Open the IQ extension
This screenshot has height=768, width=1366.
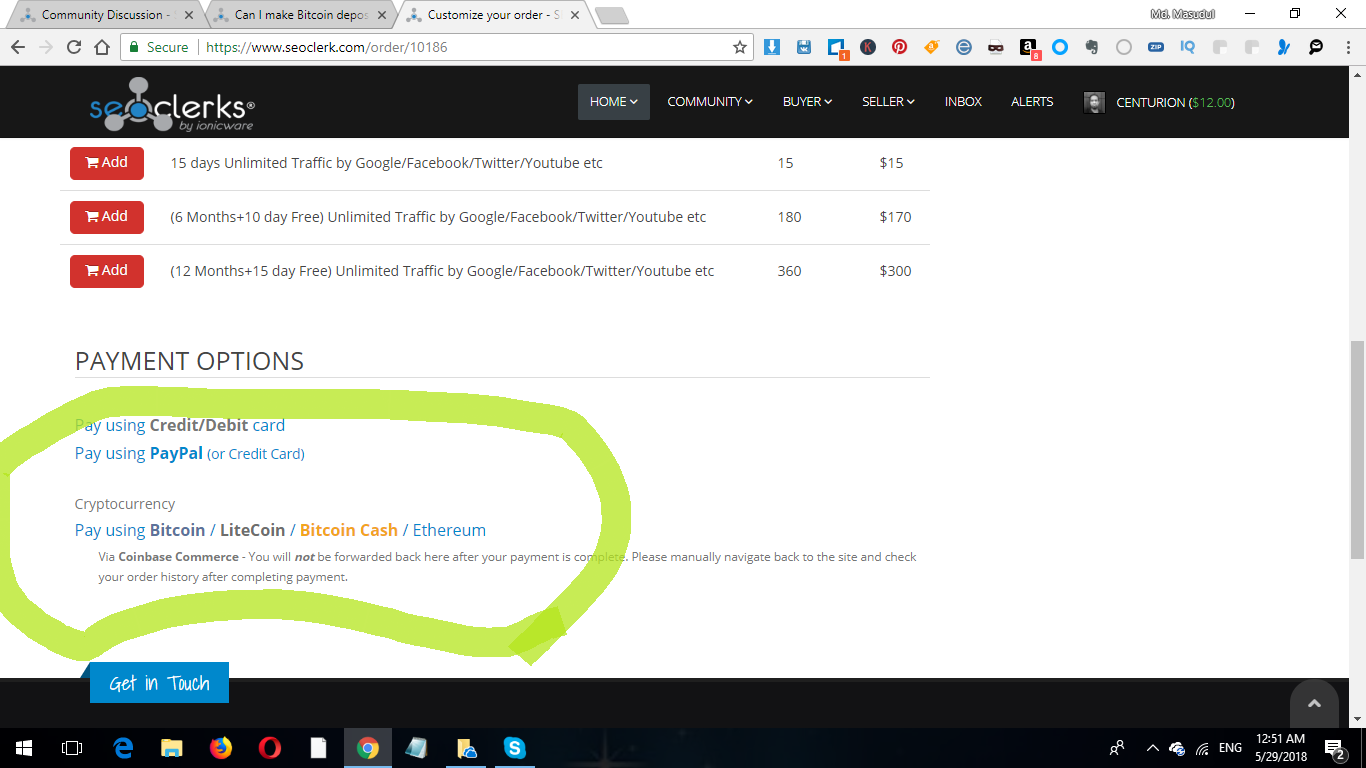tap(1188, 47)
